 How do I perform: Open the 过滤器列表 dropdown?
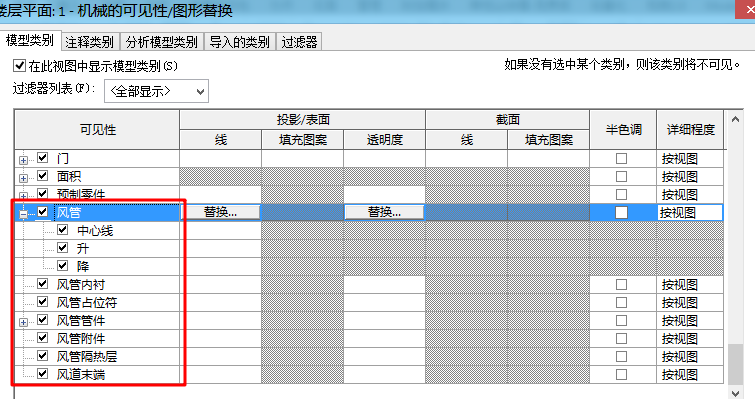(156, 91)
